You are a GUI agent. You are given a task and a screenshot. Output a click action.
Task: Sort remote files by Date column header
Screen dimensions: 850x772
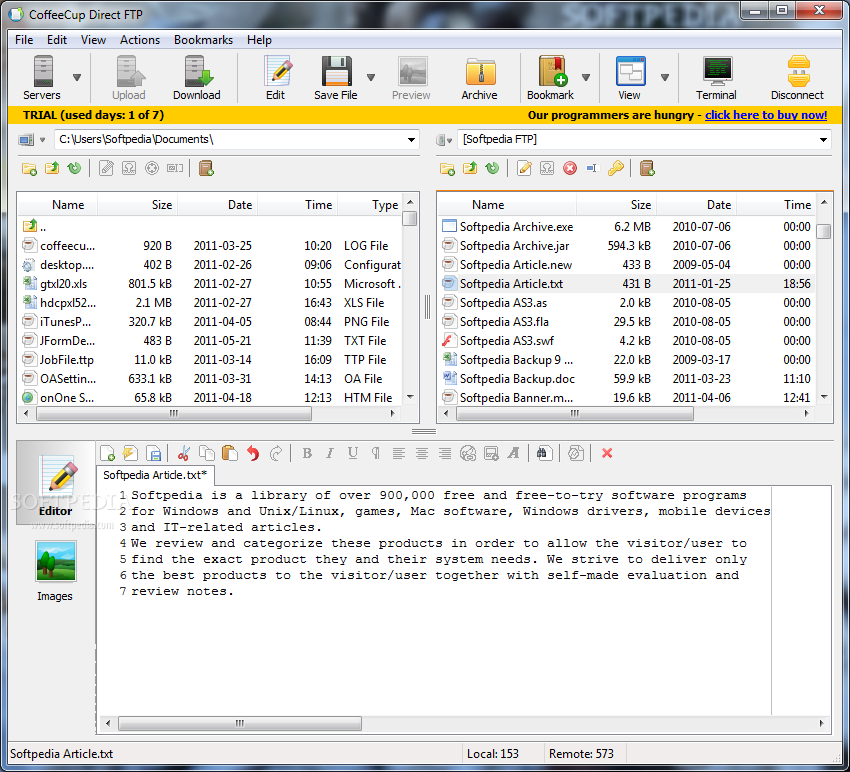click(696, 205)
